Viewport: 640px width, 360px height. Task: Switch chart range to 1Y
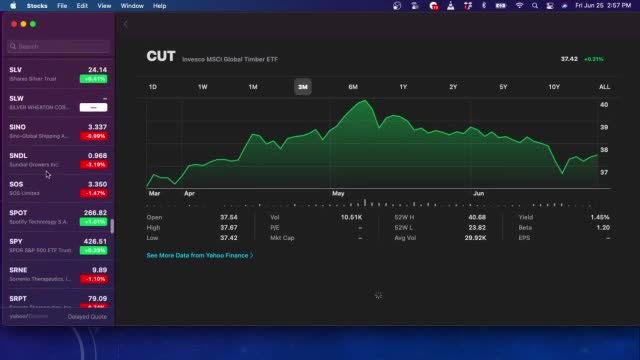(403, 87)
